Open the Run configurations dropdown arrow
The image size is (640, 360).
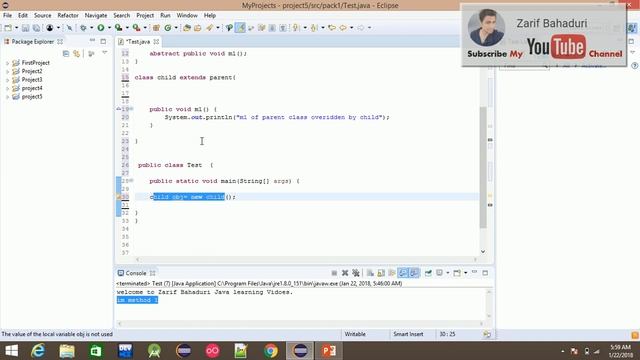point(109,28)
